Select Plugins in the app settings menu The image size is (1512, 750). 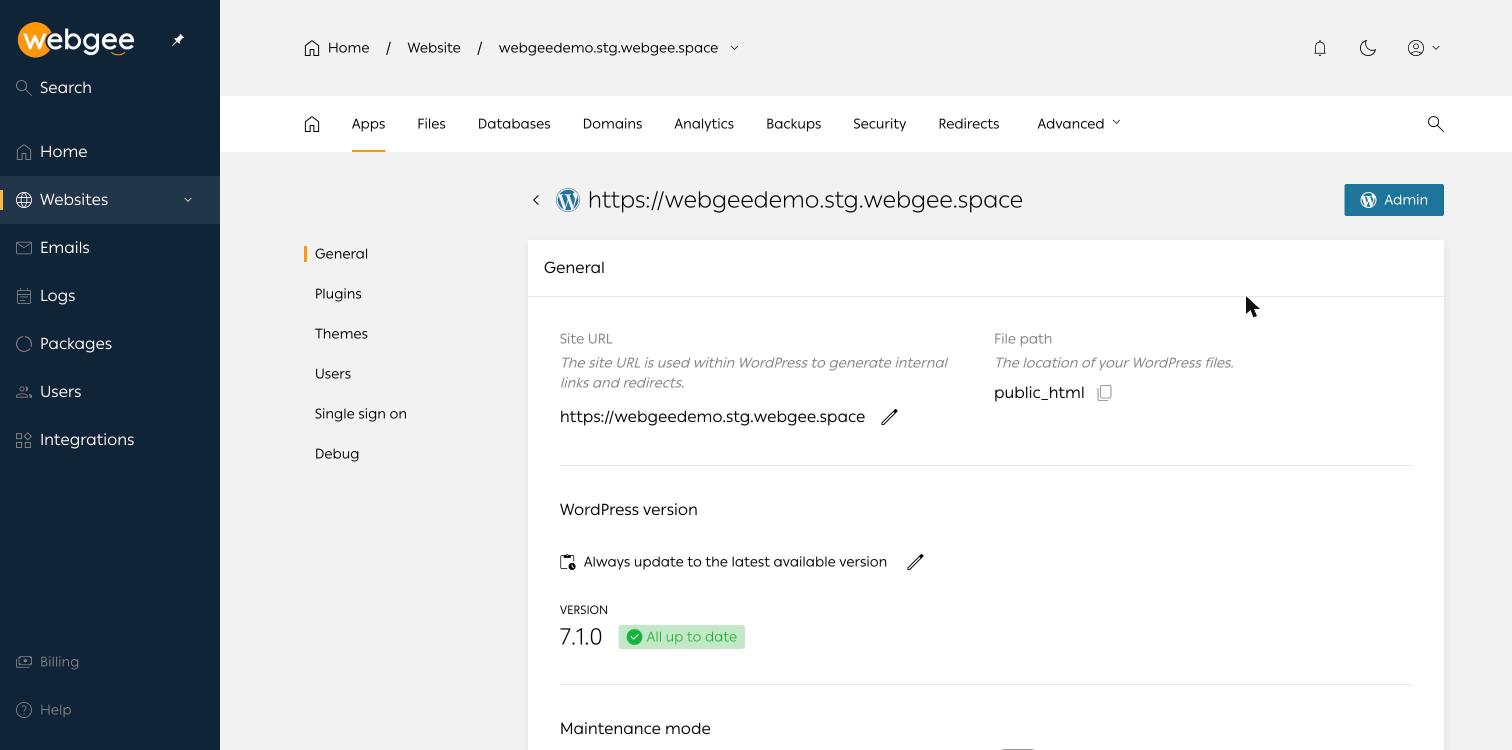pyautogui.click(x=338, y=294)
